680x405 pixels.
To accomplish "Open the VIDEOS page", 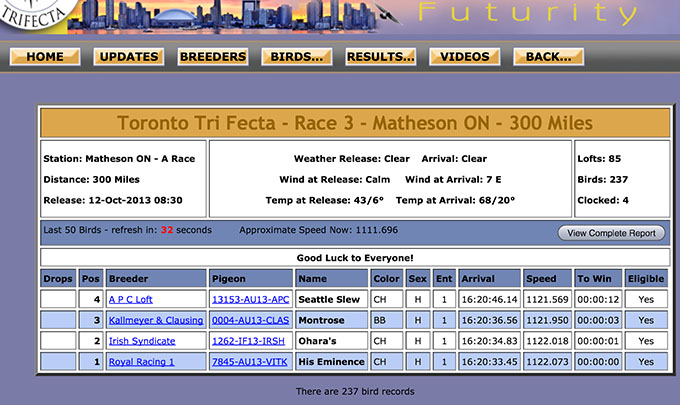I will 464,57.
